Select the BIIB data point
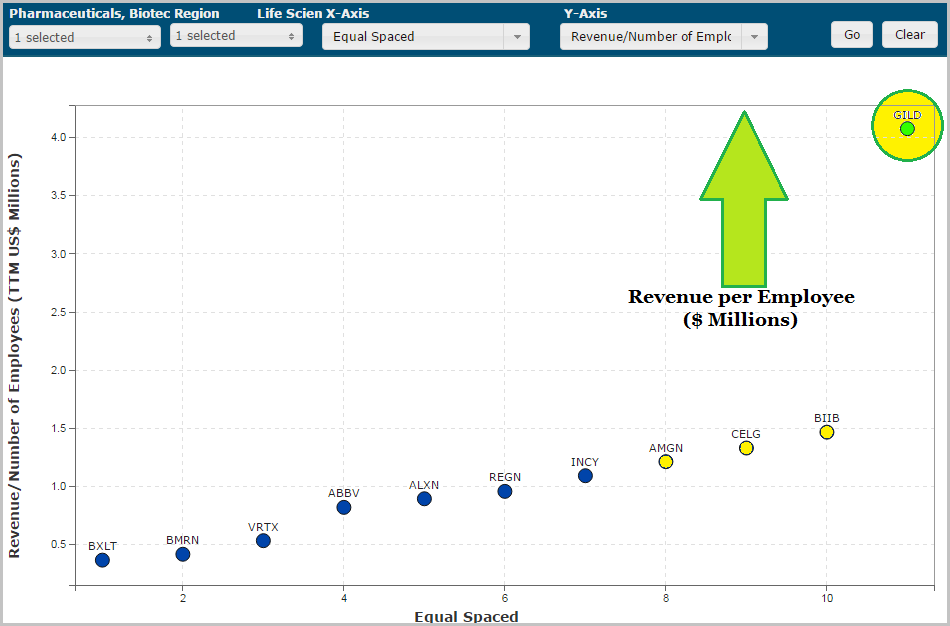950x626 pixels. (827, 432)
